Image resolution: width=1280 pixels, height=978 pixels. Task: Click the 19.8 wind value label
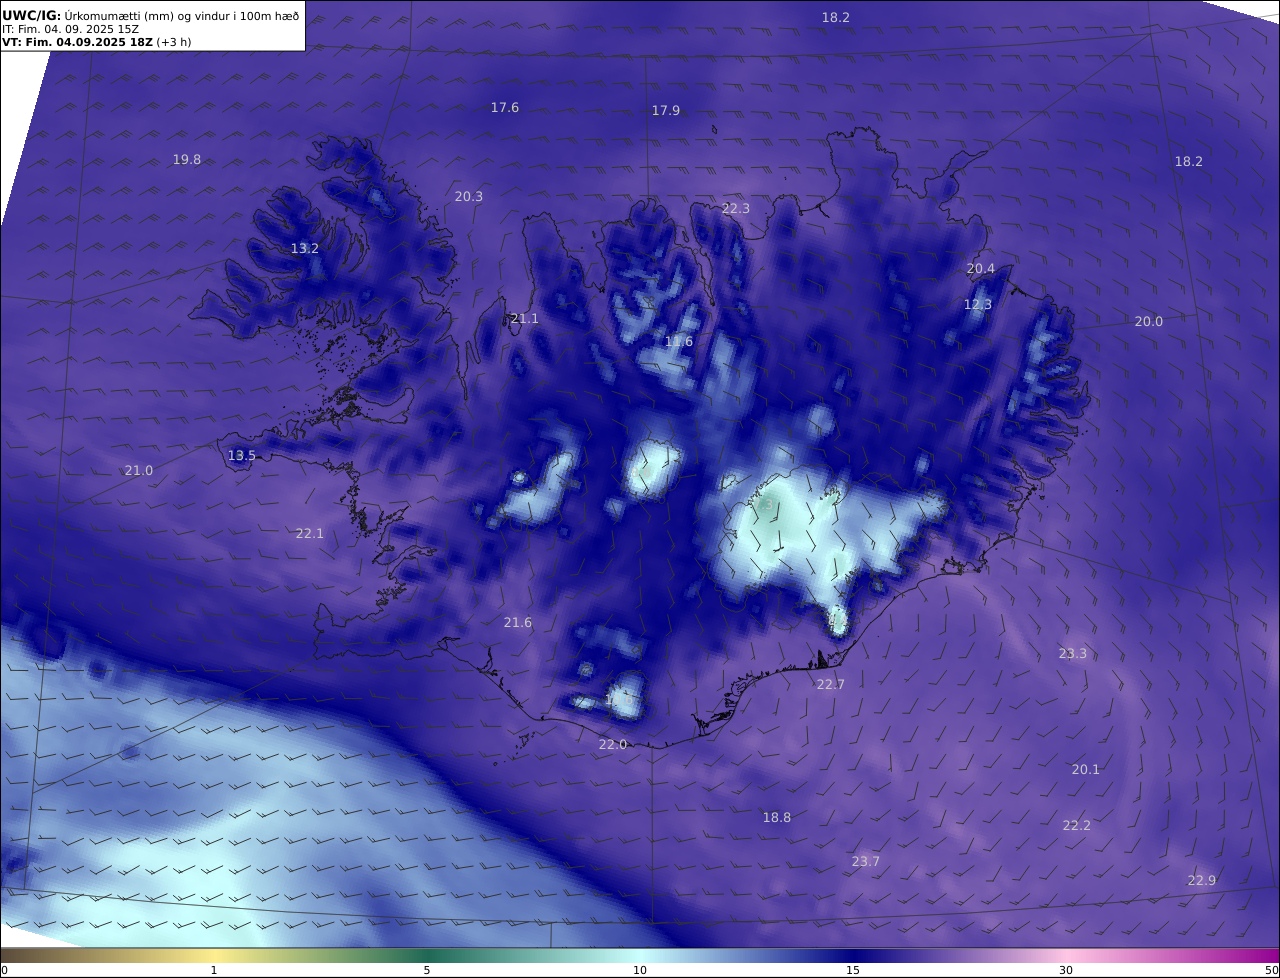tap(187, 159)
